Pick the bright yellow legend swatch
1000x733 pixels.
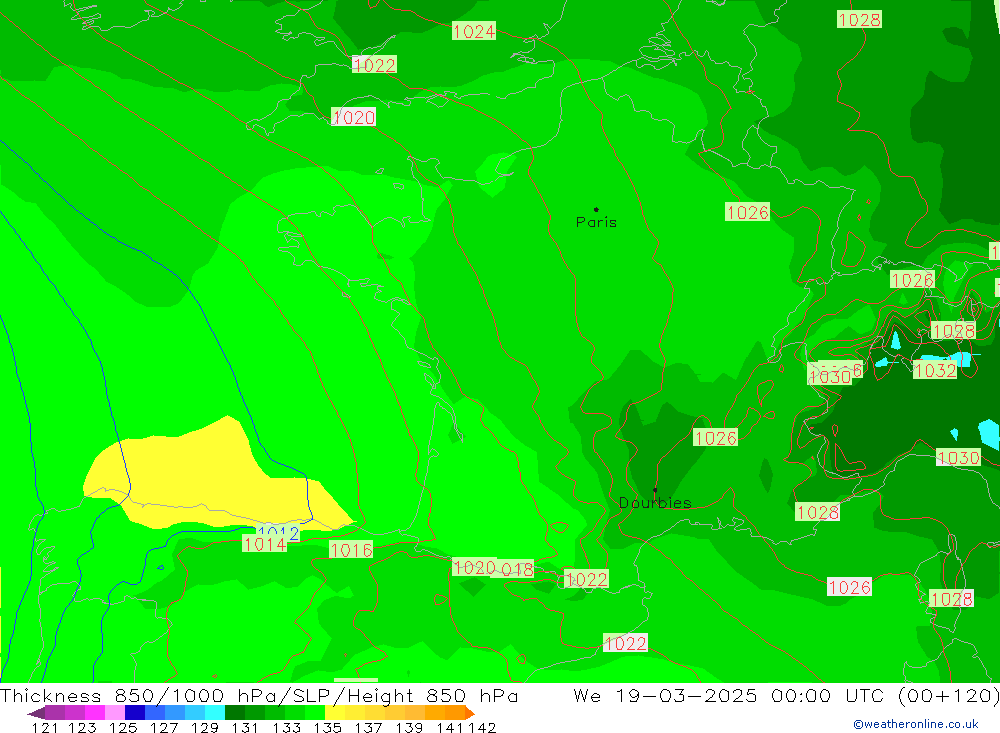pos(335,713)
